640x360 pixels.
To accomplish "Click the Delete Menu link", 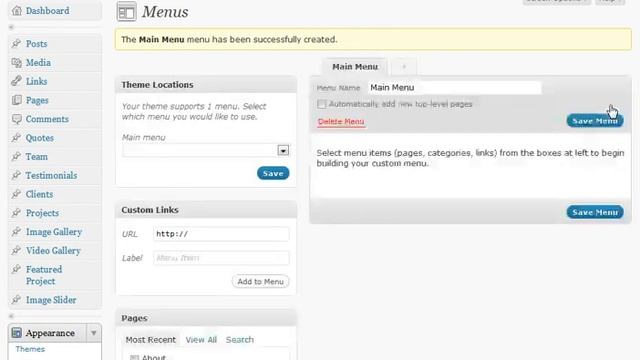I will pyautogui.click(x=341, y=122).
